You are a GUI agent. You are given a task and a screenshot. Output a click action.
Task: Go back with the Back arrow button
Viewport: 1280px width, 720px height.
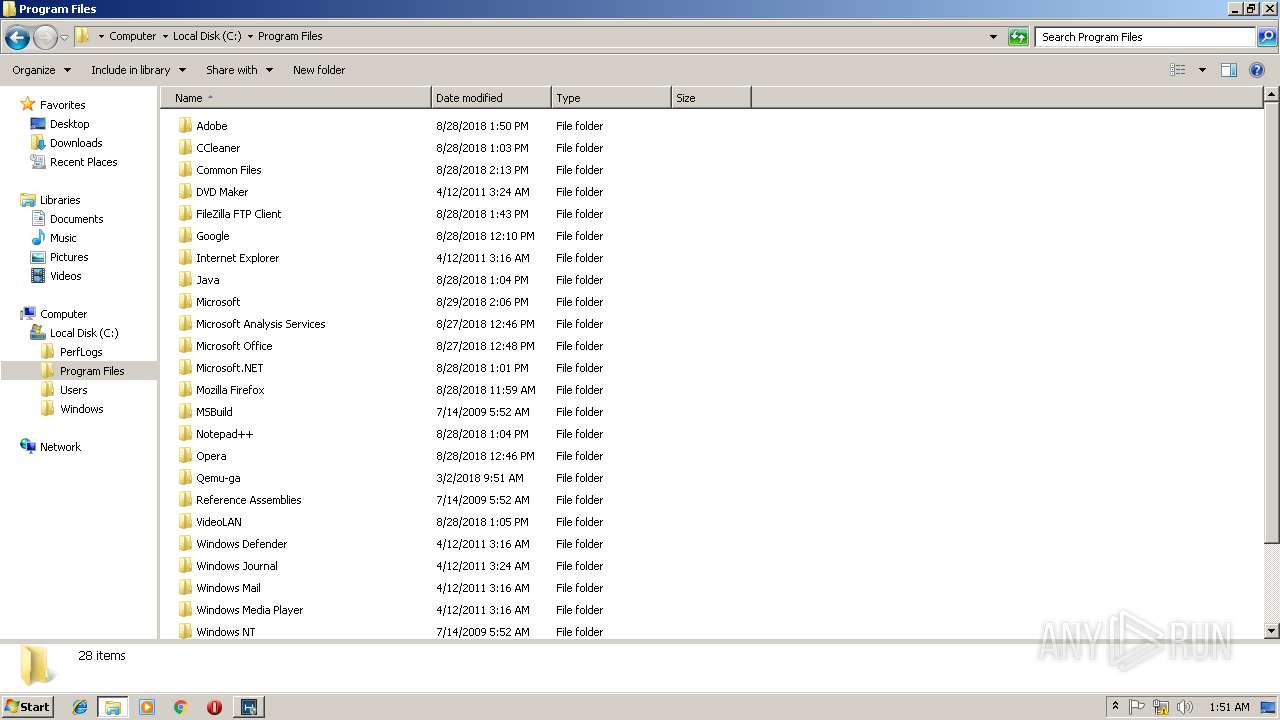(x=17, y=38)
